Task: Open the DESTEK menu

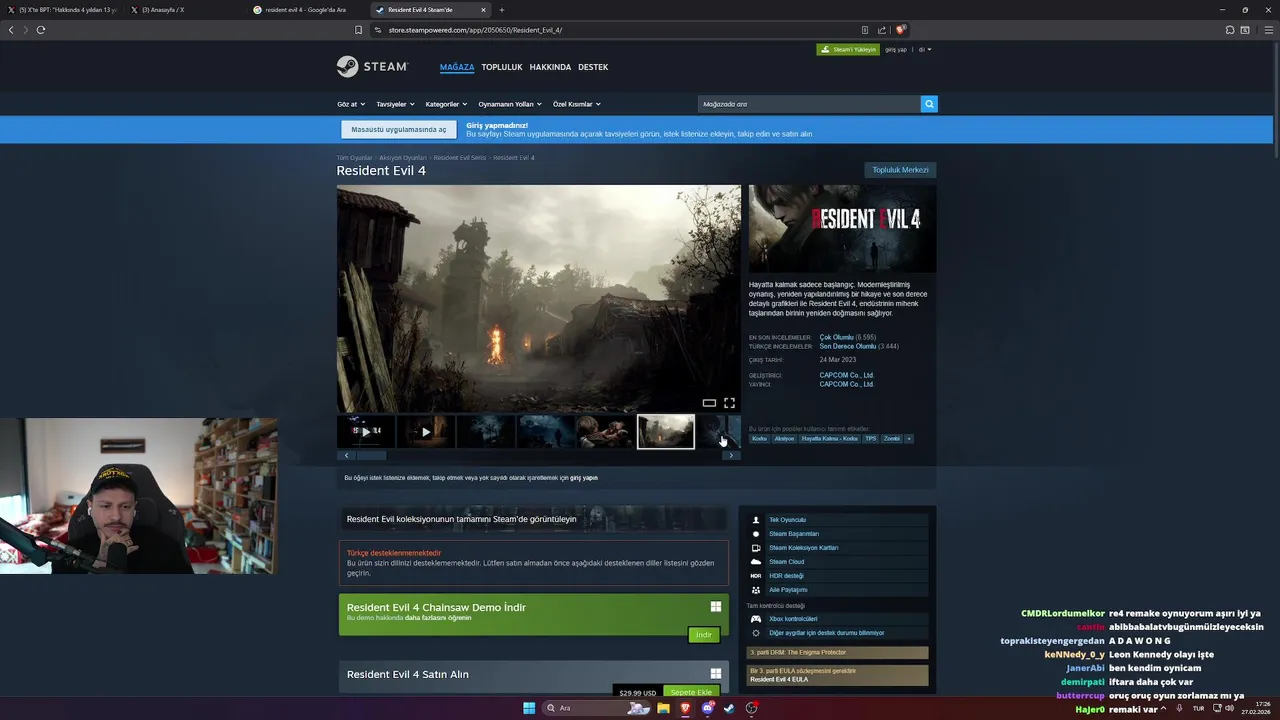Action: (x=593, y=67)
